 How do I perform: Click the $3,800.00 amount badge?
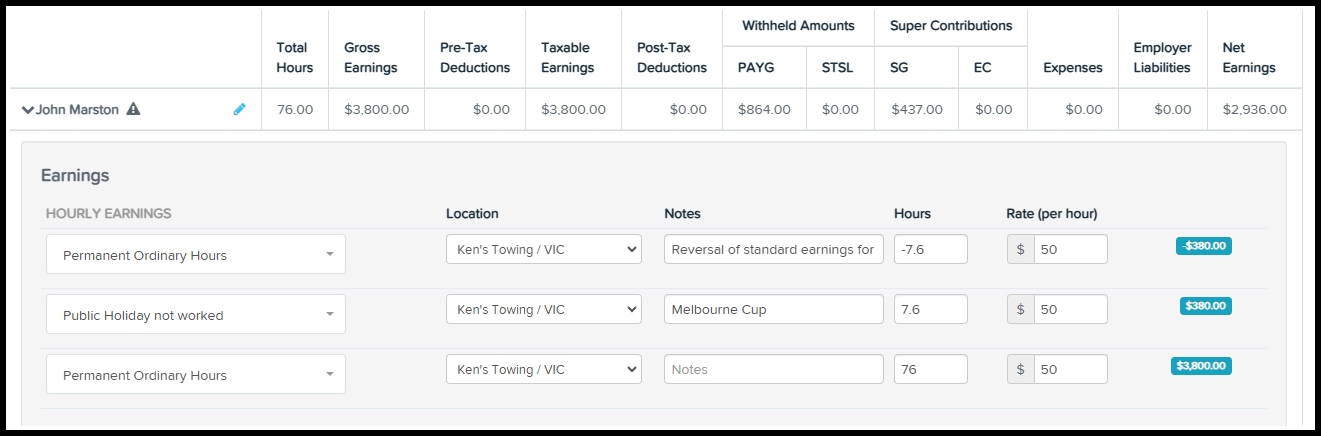(x=1201, y=366)
